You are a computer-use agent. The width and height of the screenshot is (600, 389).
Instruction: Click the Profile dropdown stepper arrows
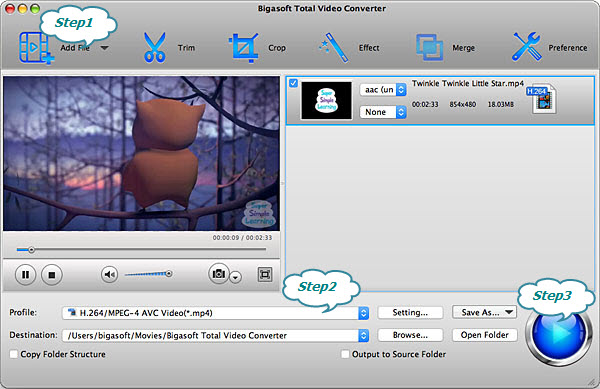[364, 313]
